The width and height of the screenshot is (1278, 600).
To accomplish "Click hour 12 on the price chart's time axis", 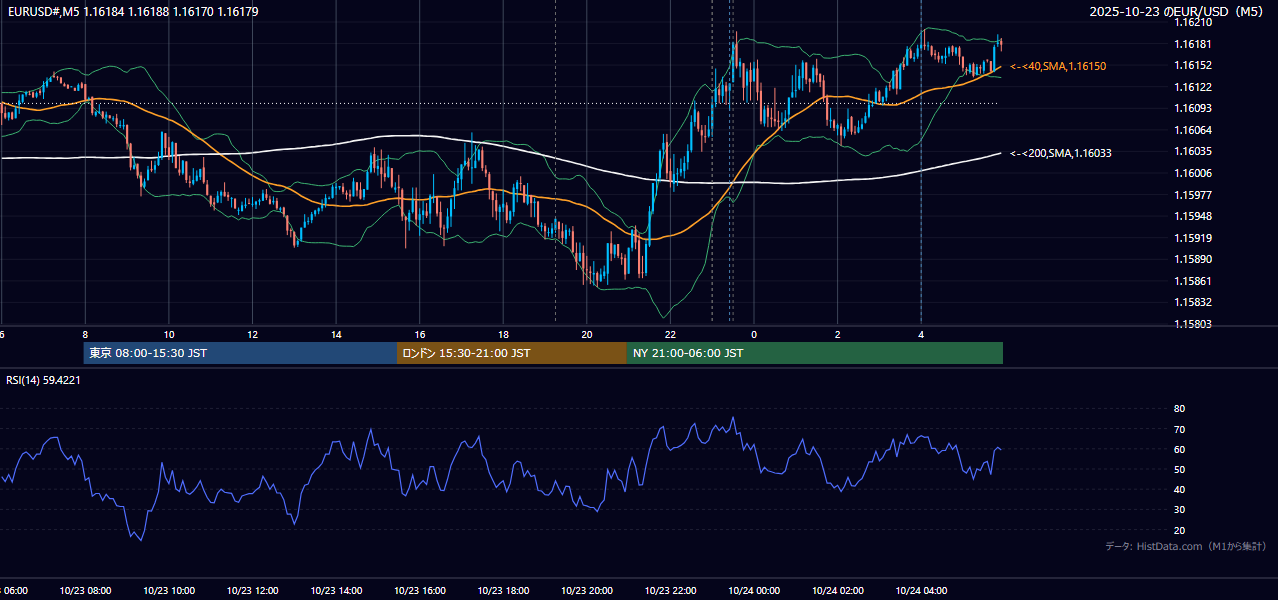I will pyautogui.click(x=253, y=334).
